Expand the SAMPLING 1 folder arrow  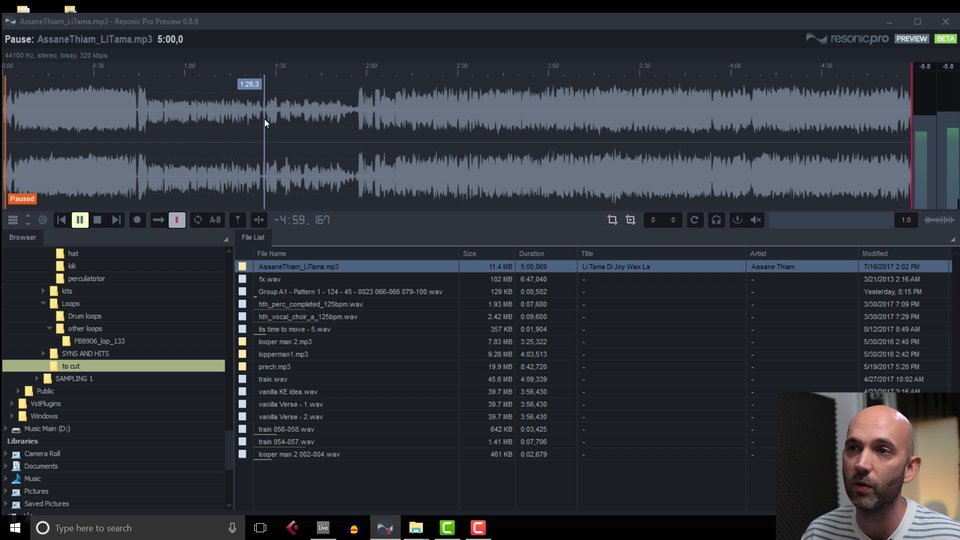(x=37, y=378)
